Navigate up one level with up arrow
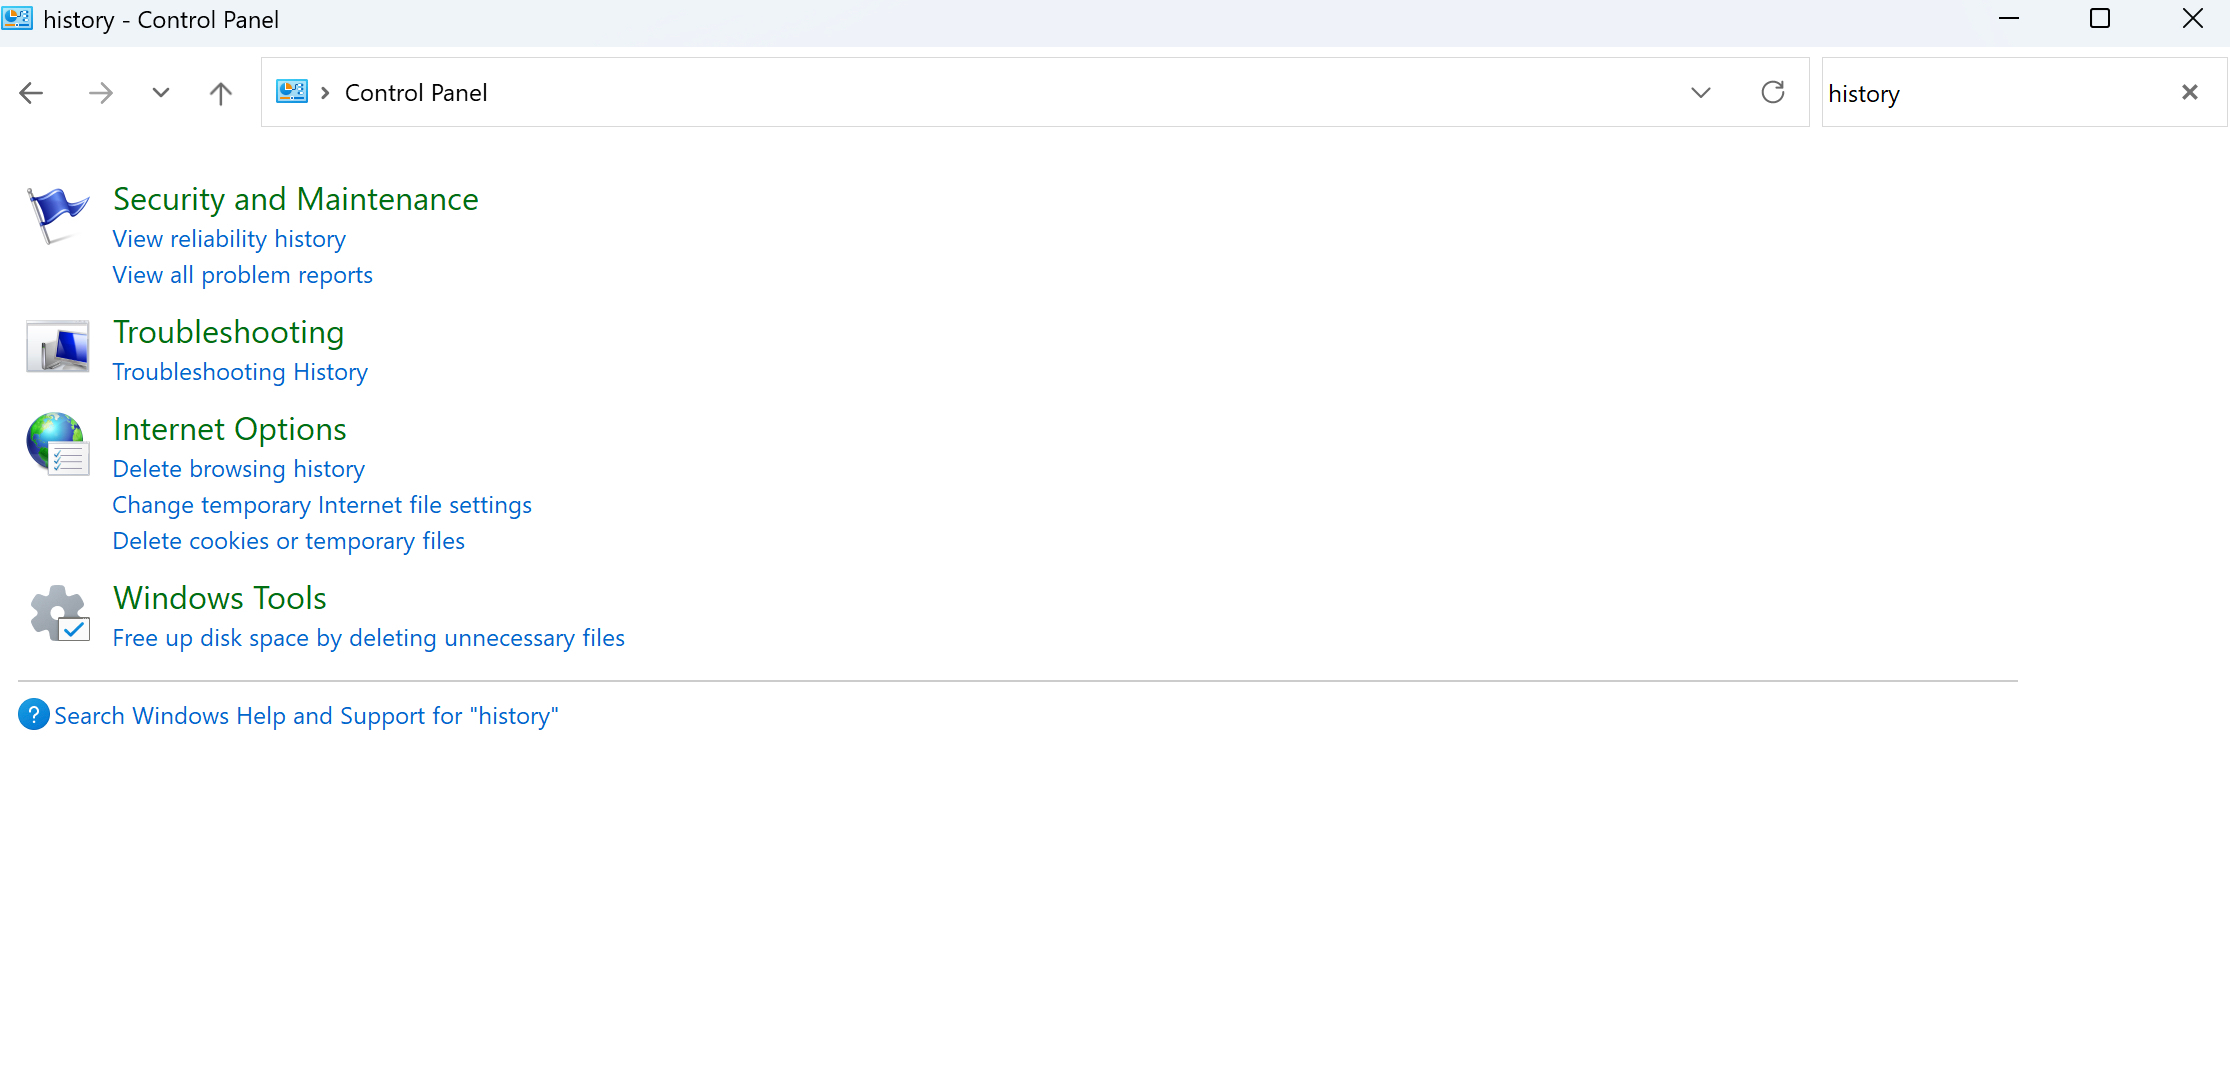 pyautogui.click(x=221, y=93)
